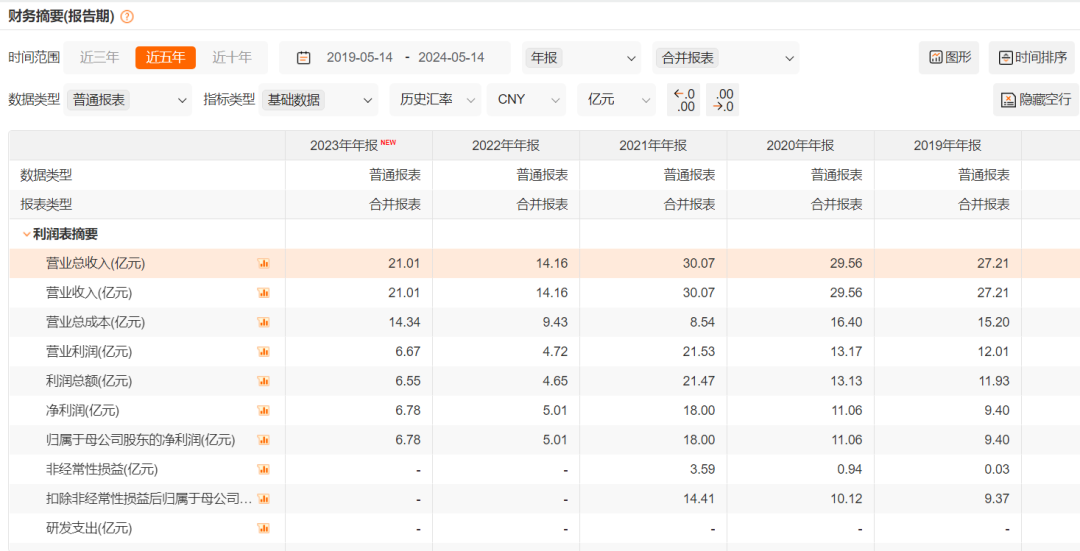
Task: Open the calendar date picker icon
Action: click(x=303, y=58)
